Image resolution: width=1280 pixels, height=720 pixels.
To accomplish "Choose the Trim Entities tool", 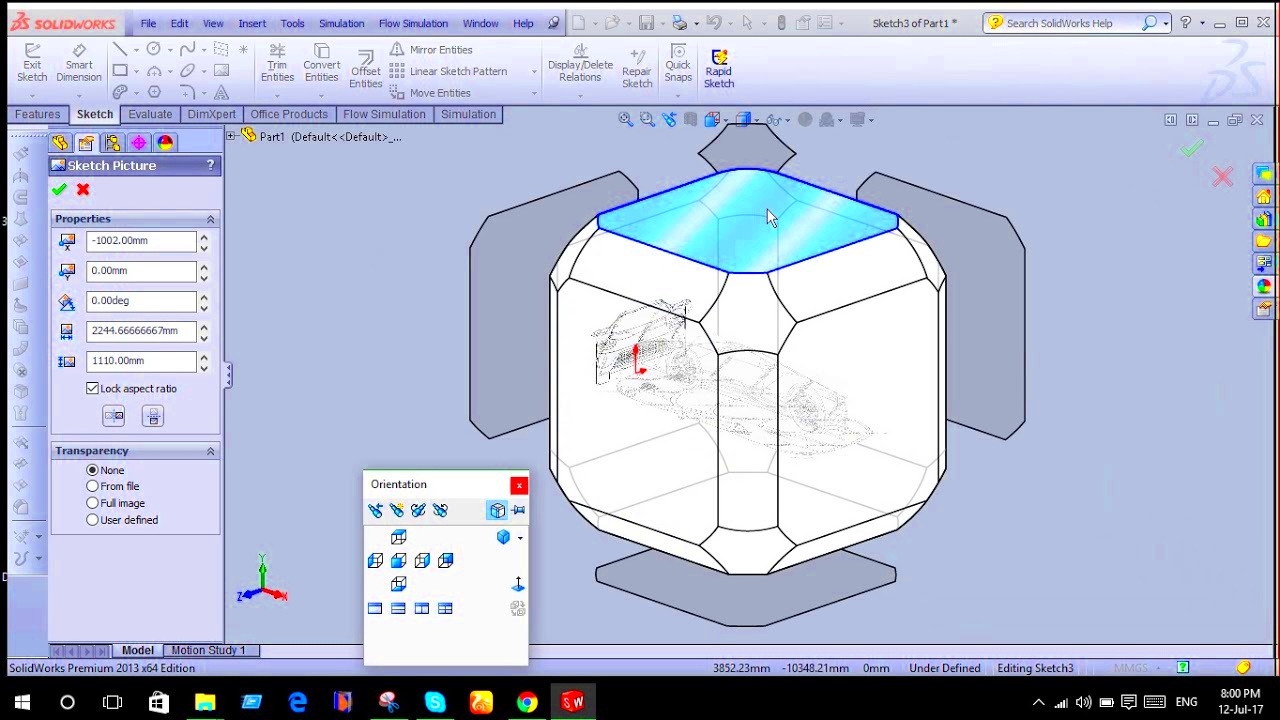I will click(277, 64).
